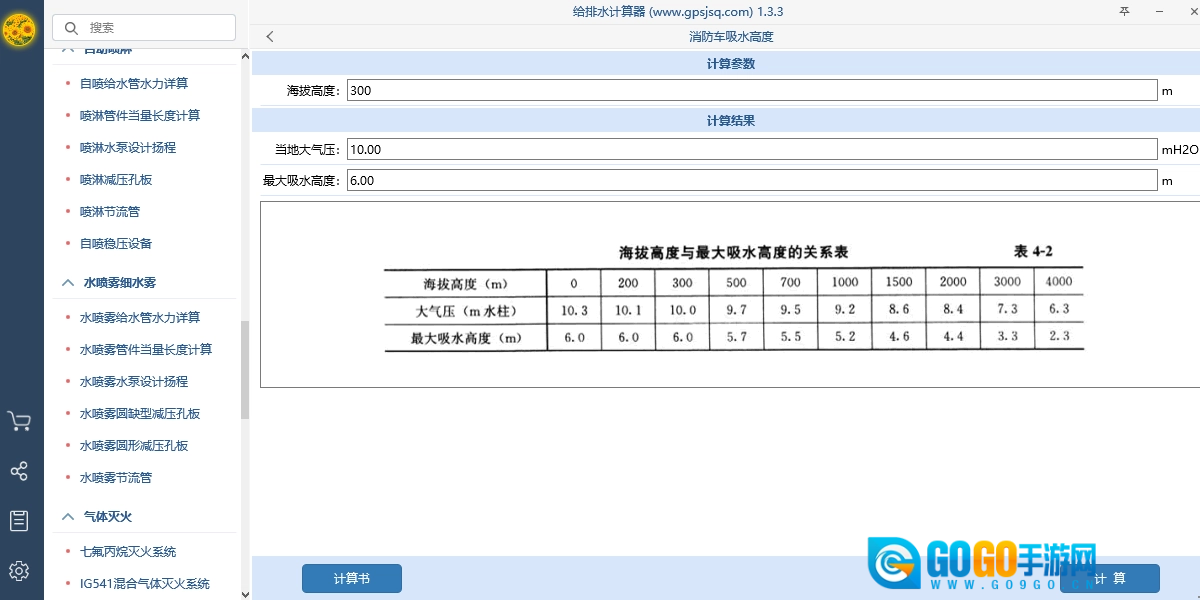Click the sidebar scroll down arrow
The image size is (1200, 600).
(x=245, y=594)
